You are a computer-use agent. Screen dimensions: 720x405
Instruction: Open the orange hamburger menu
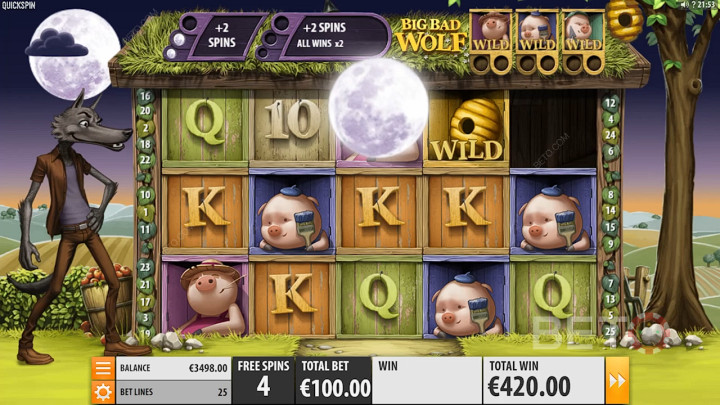click(x=103, y=368)
